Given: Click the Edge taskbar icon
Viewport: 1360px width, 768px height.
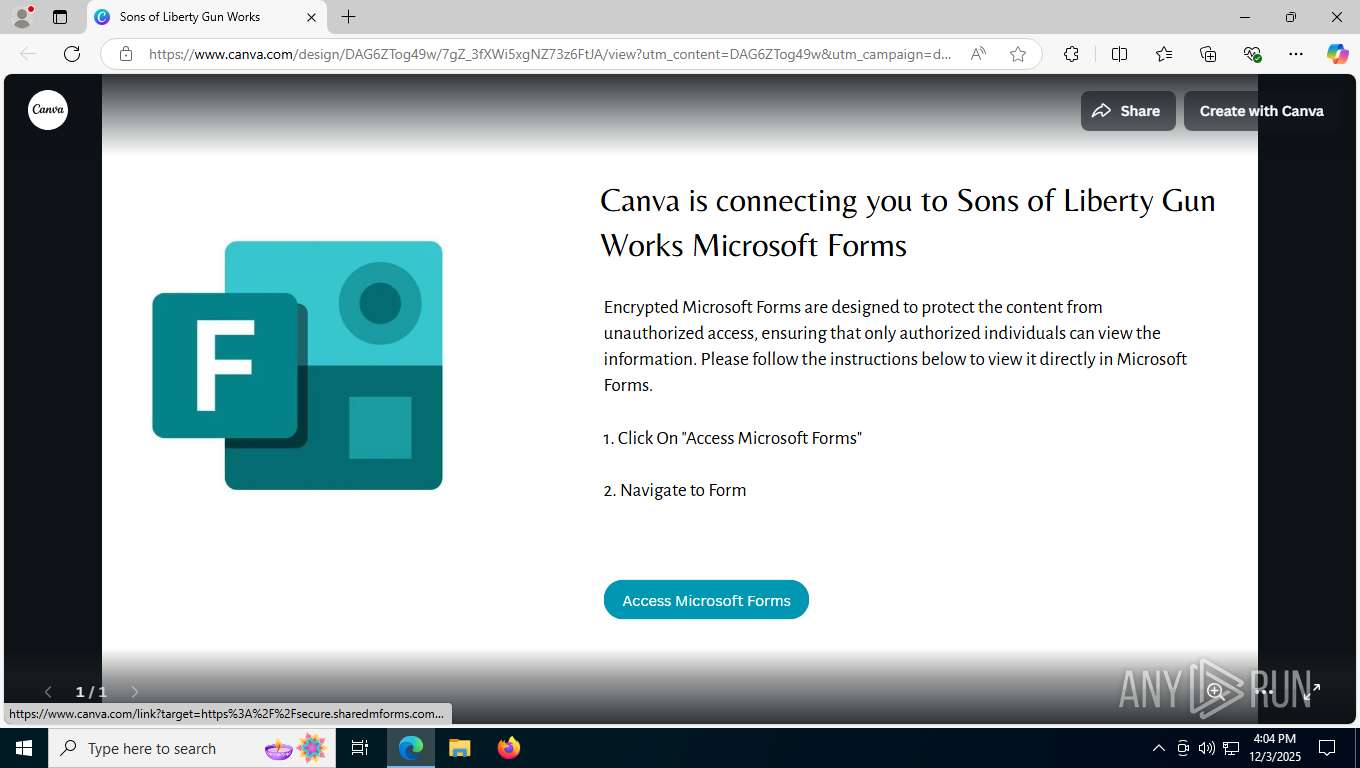Looking at the screenshot, I should coord(411,748).
